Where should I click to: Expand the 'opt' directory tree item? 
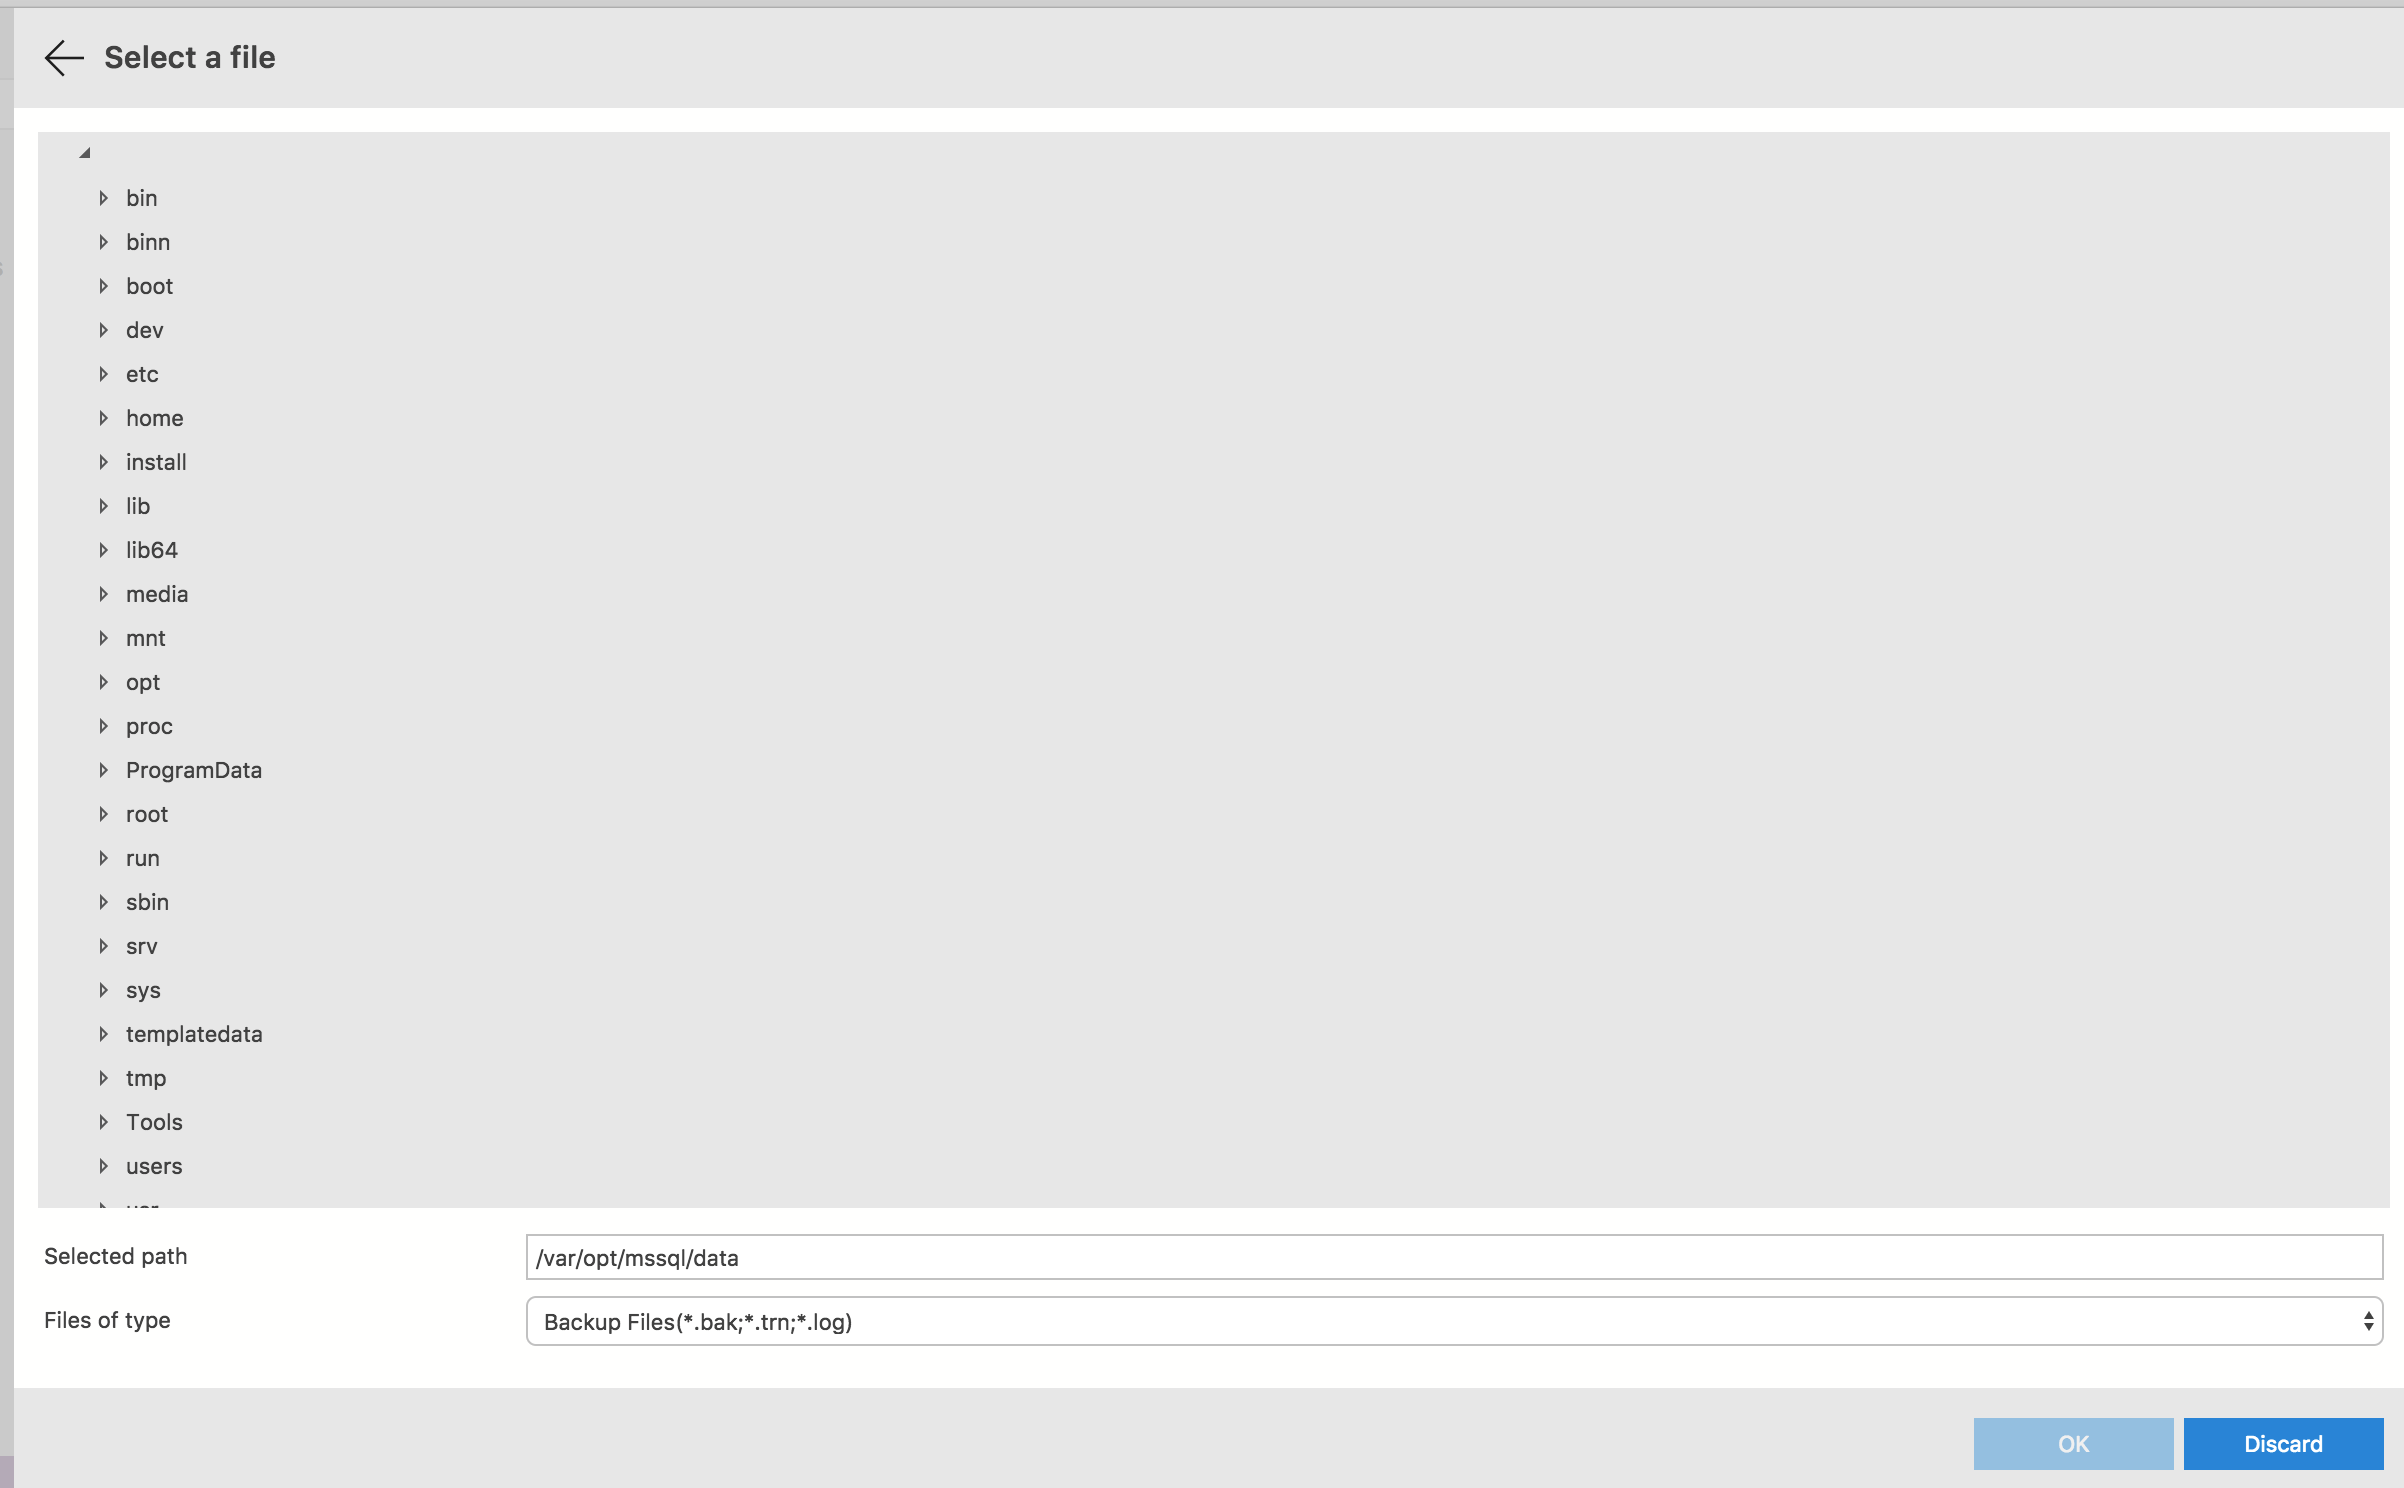(x=106, y=681)
